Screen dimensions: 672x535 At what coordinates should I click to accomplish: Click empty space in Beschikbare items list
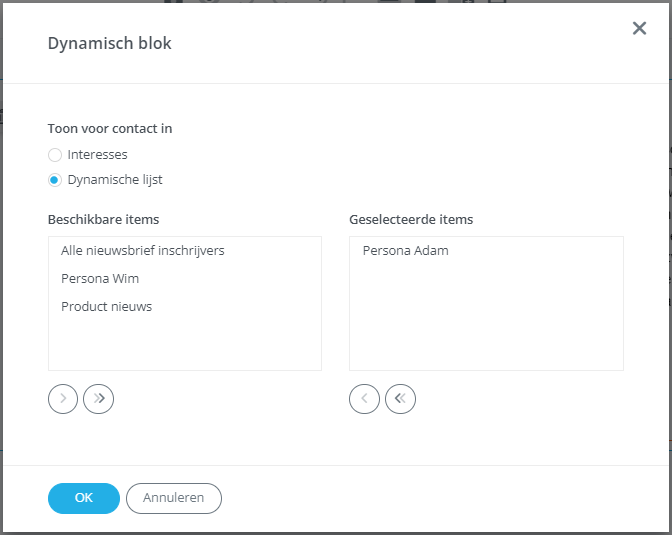[x=185, y=345]
